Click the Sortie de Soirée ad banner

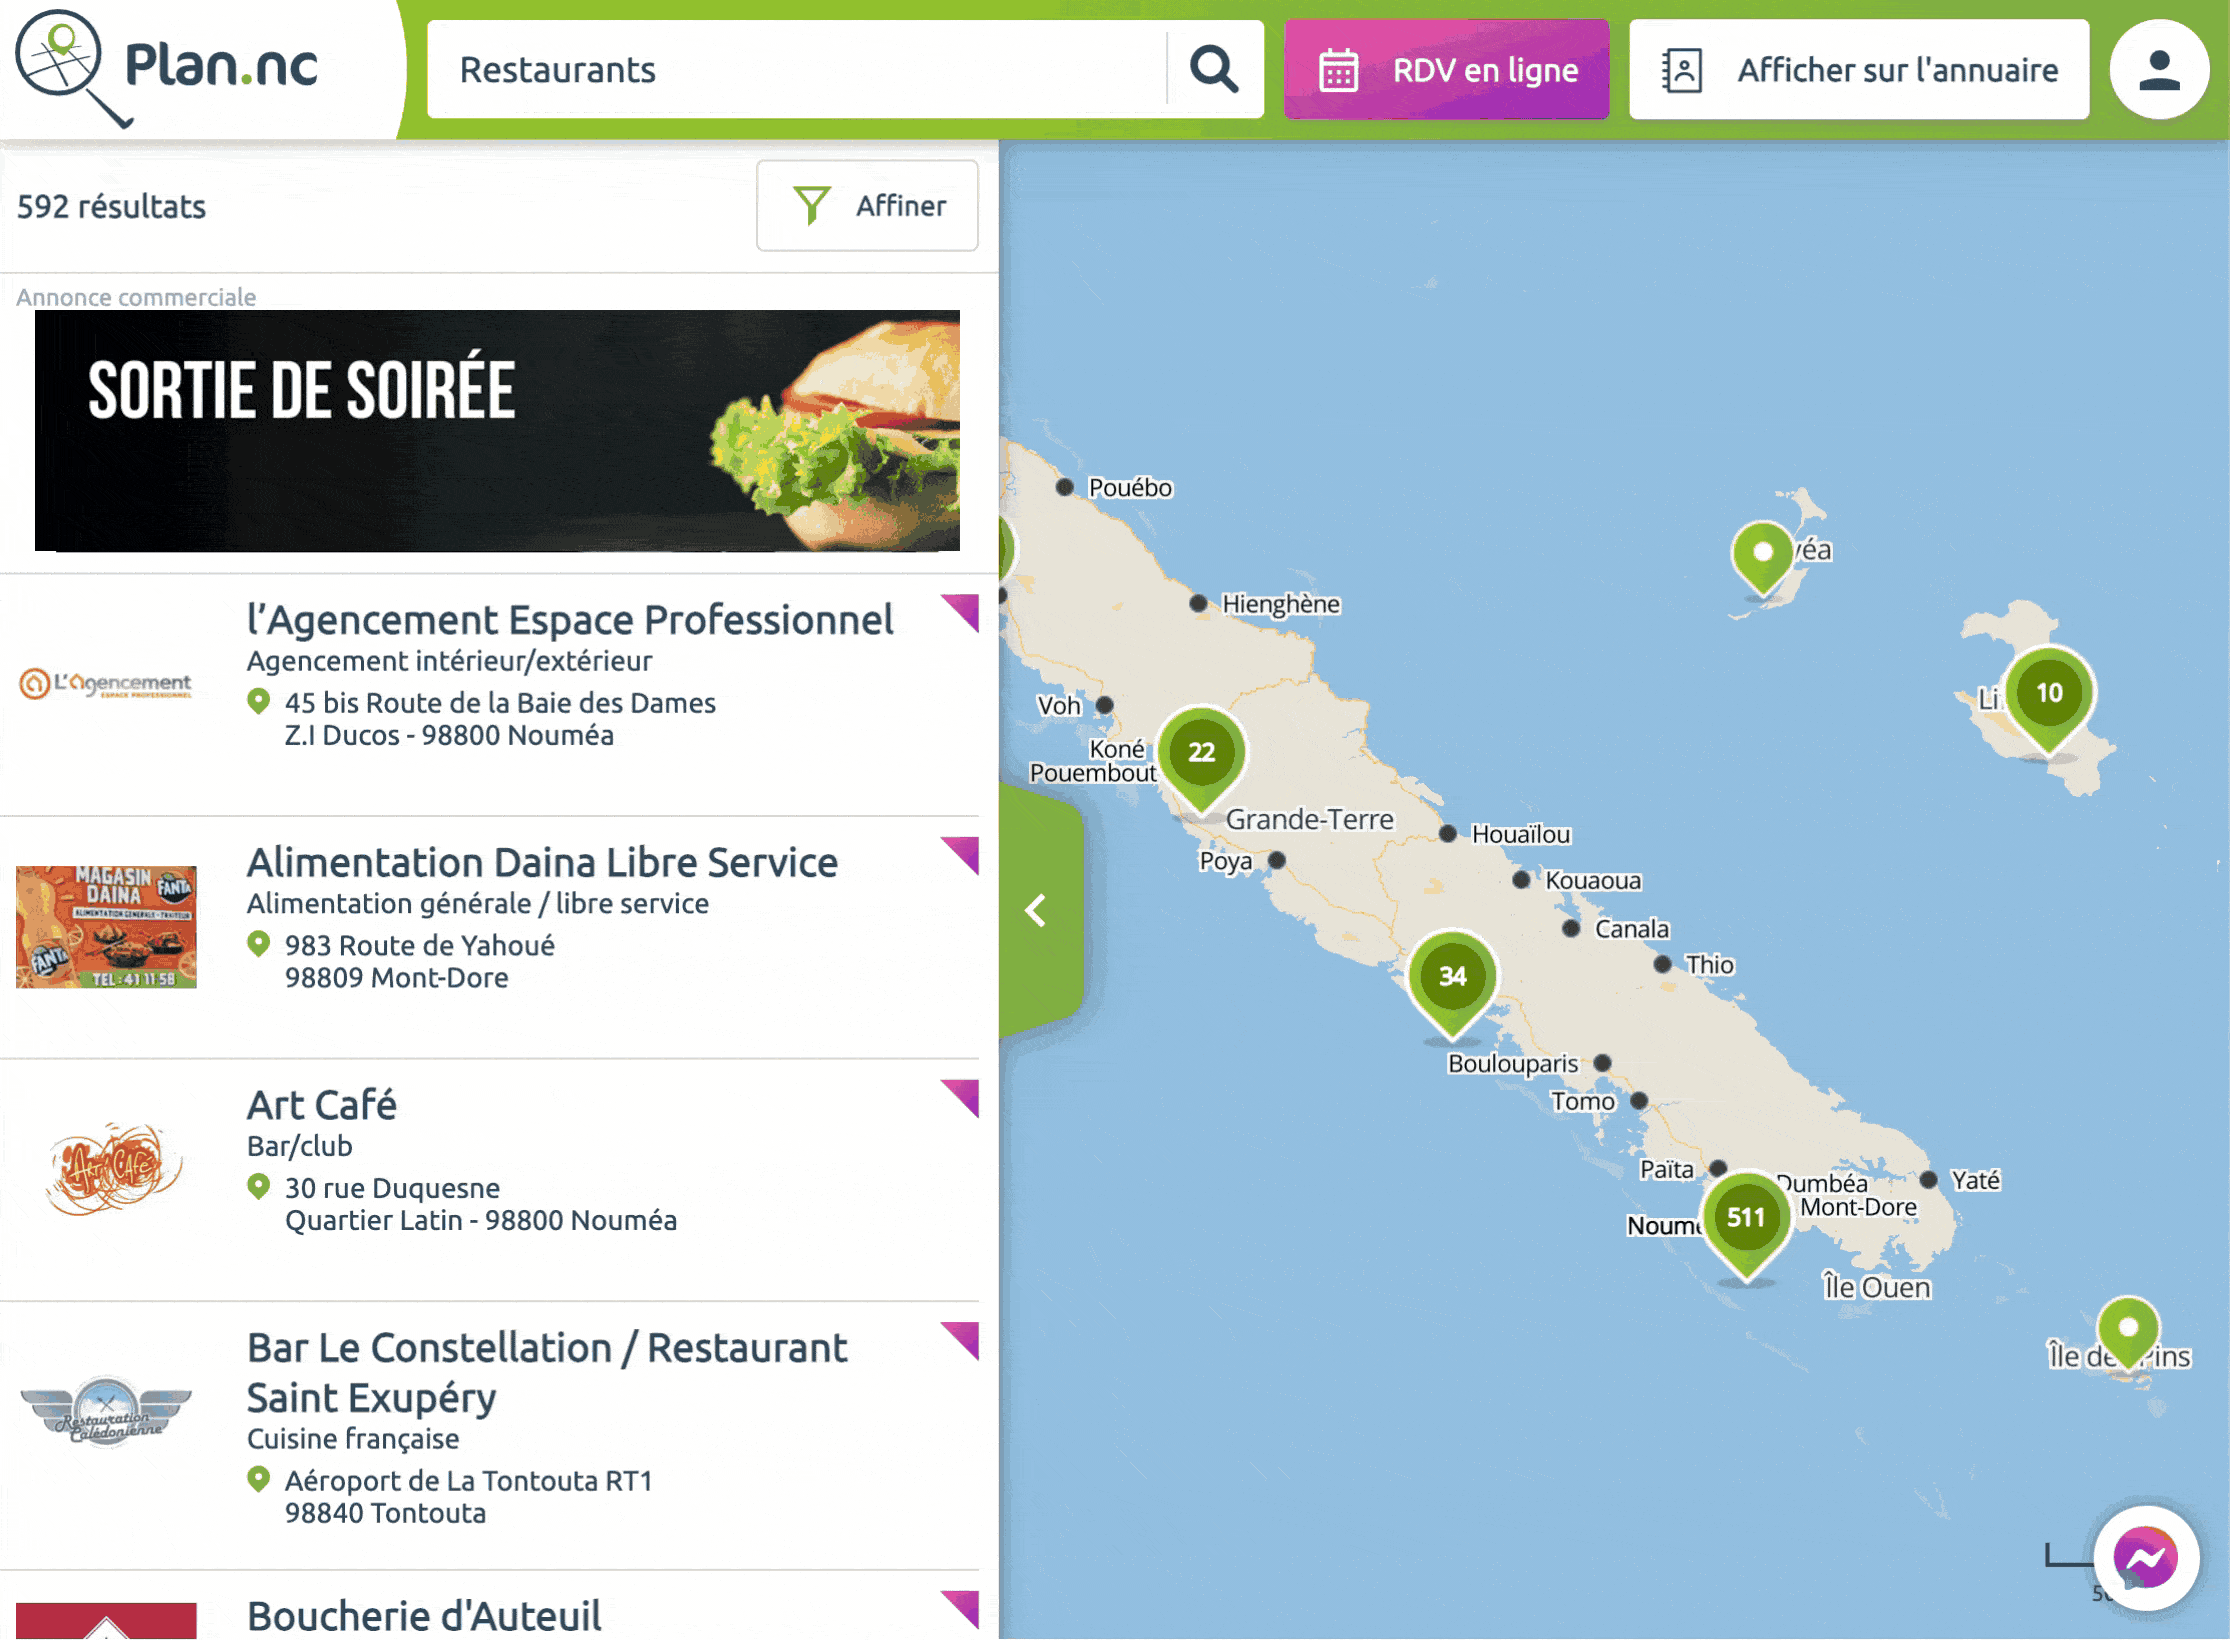(497, 430)
